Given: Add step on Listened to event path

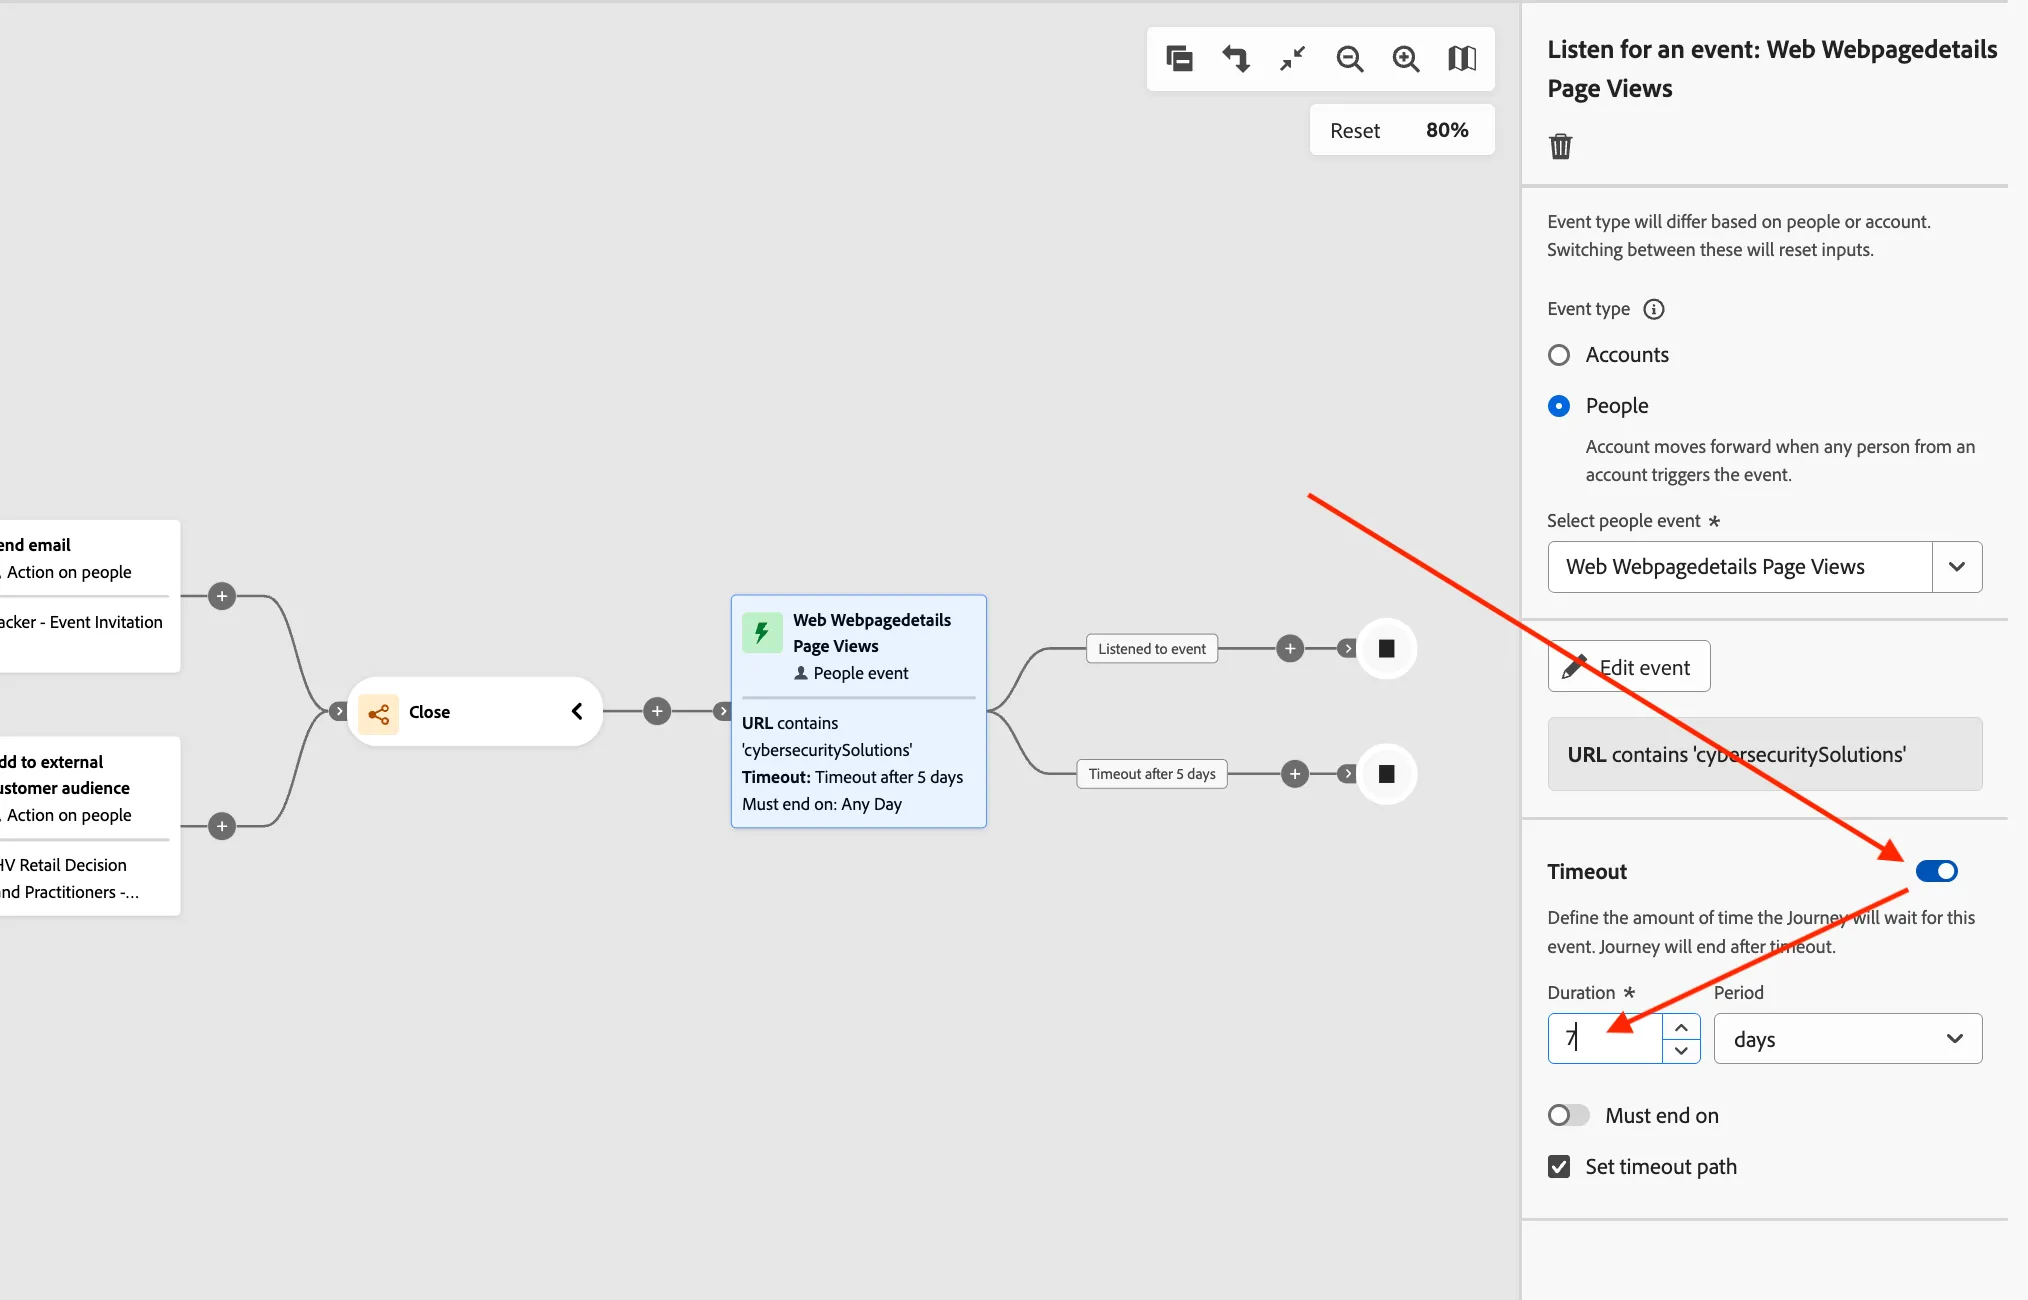Looking at the screenshot, I should 1290,649.
